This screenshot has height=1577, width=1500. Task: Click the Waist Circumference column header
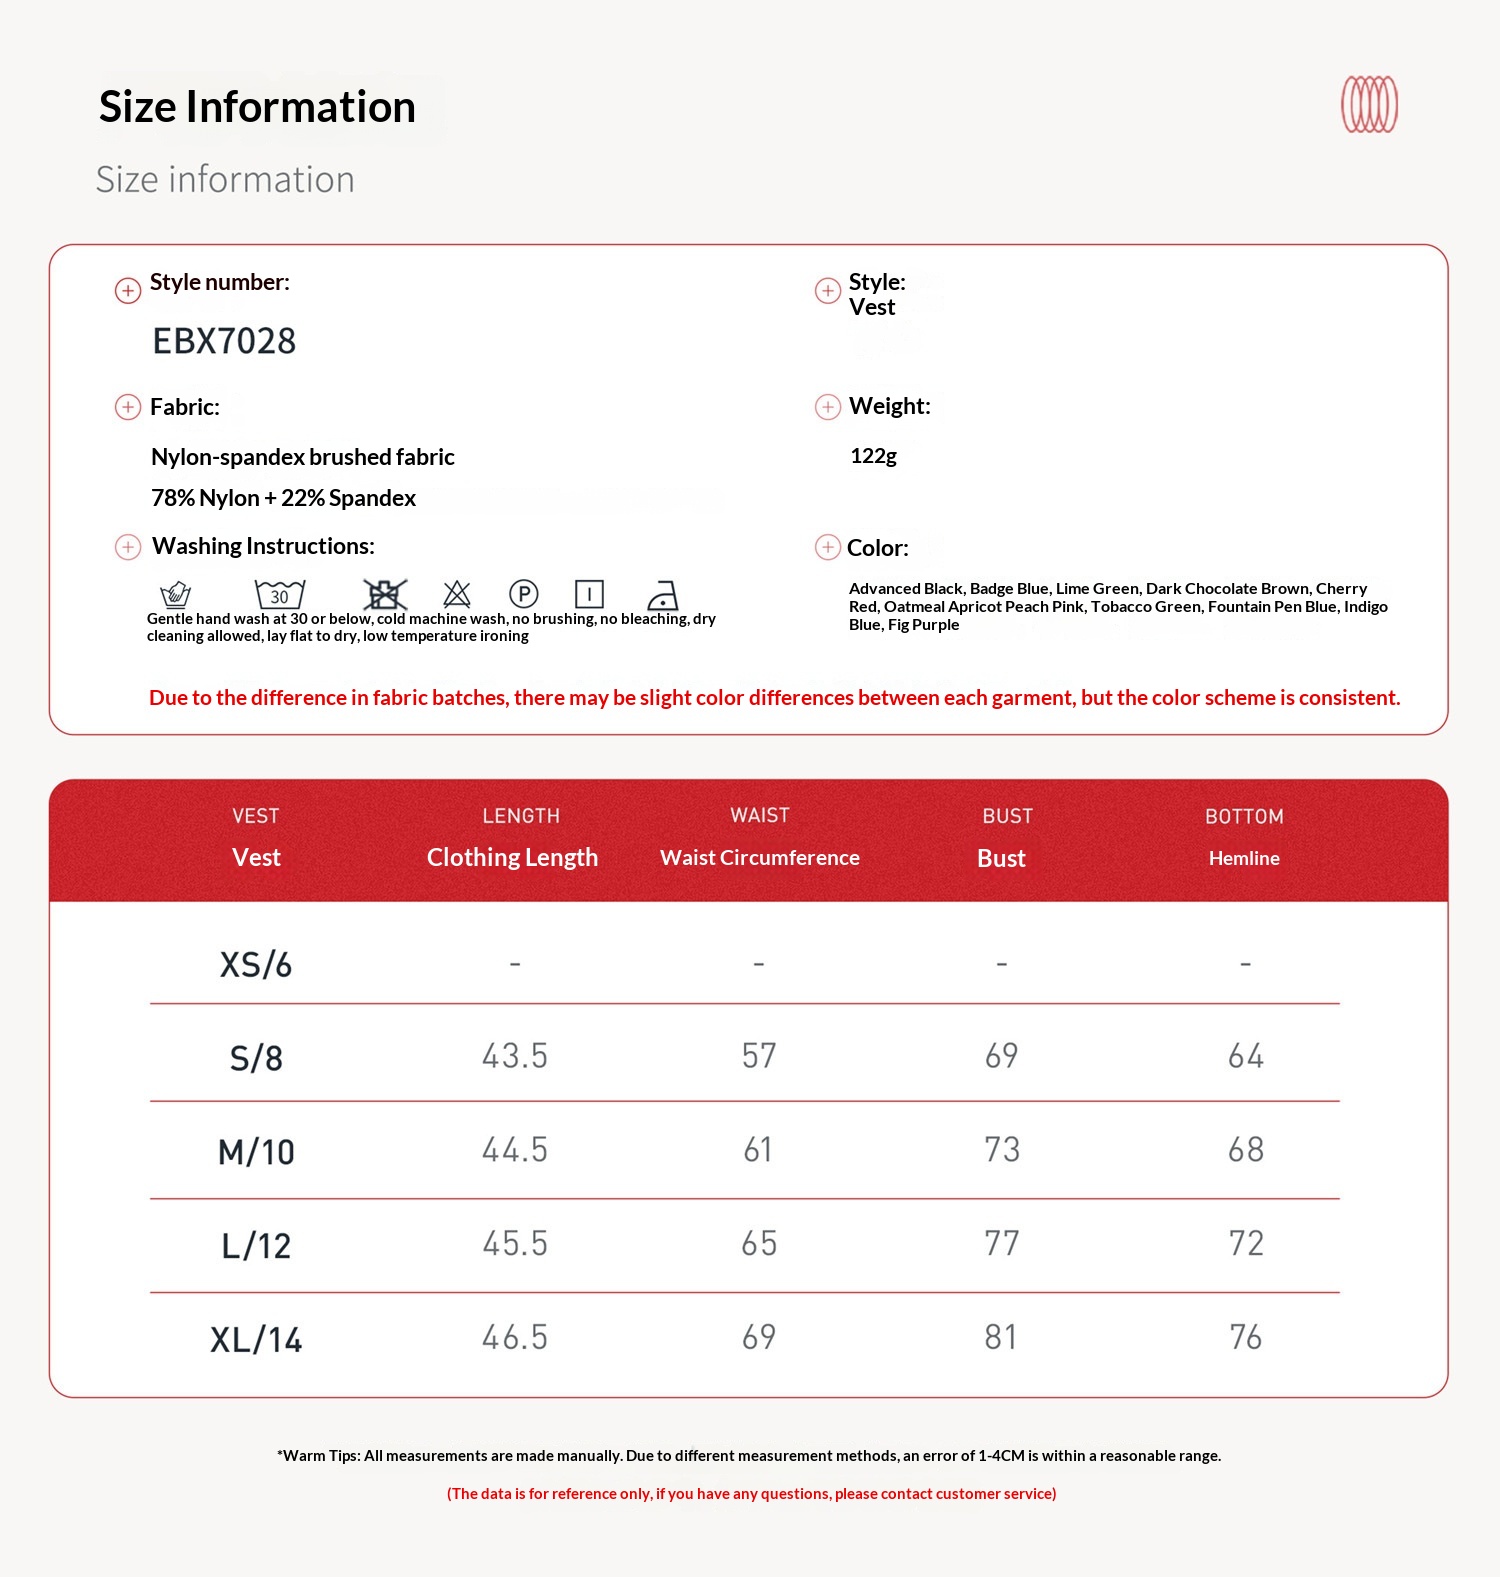[760, 857]
